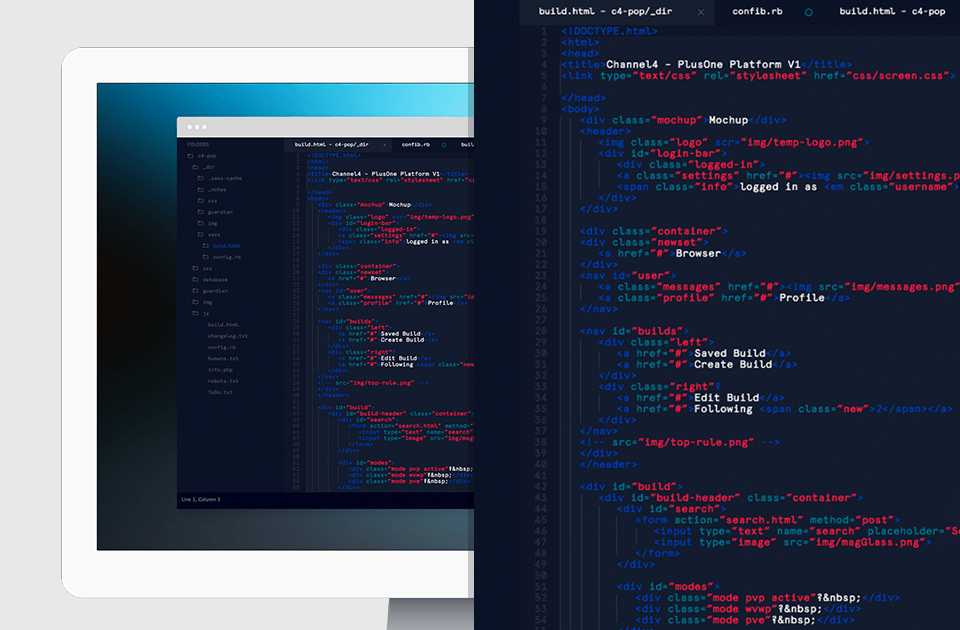Click the _dir folder icon in sidebar

coord(195,167)
